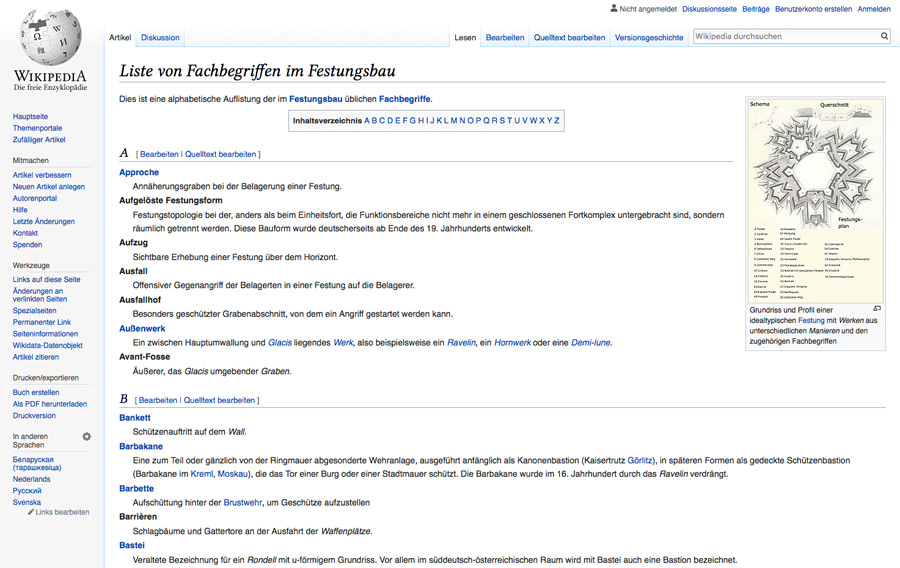Click Quelltext bearbeiten next to section B
The image size is (900, 568).
point(219,400)
